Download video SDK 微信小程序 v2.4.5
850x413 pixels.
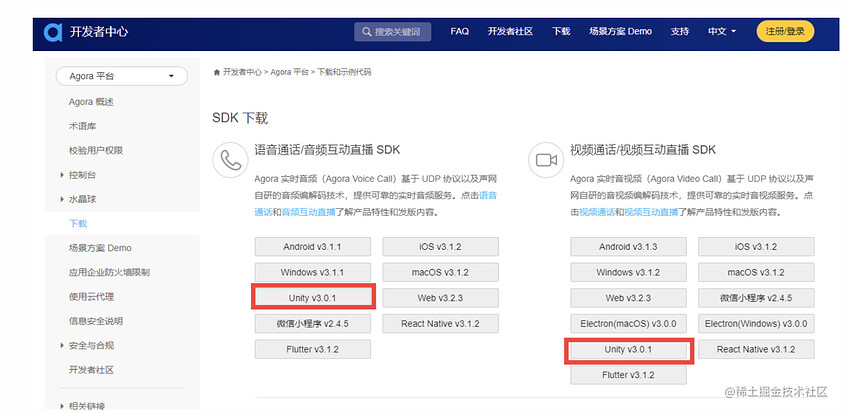[756, 298]
